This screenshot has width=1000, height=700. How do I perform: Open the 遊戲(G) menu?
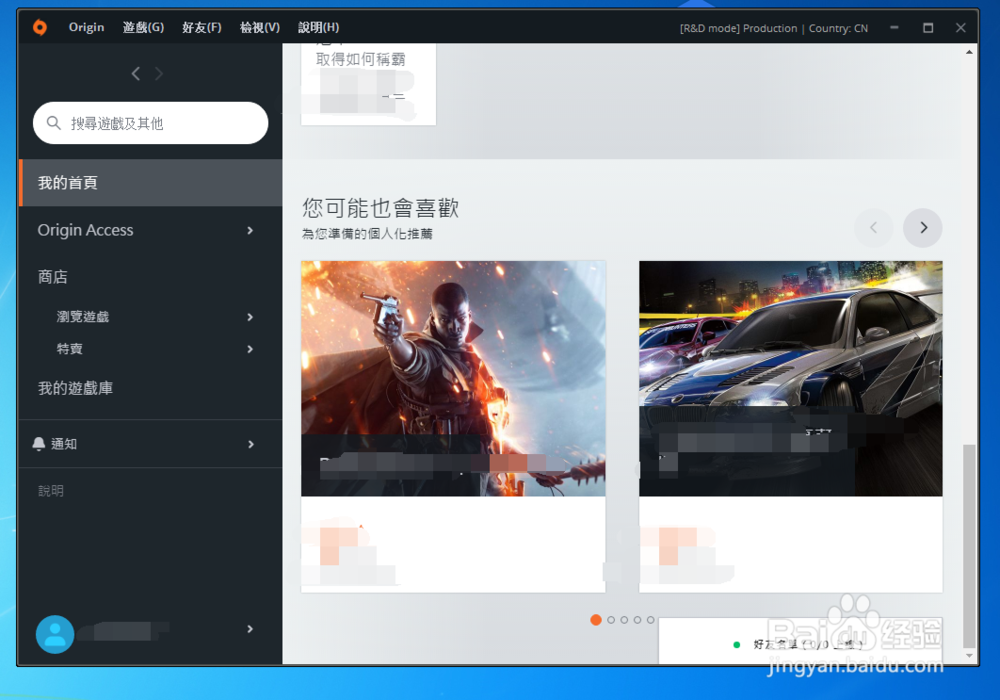143,27
